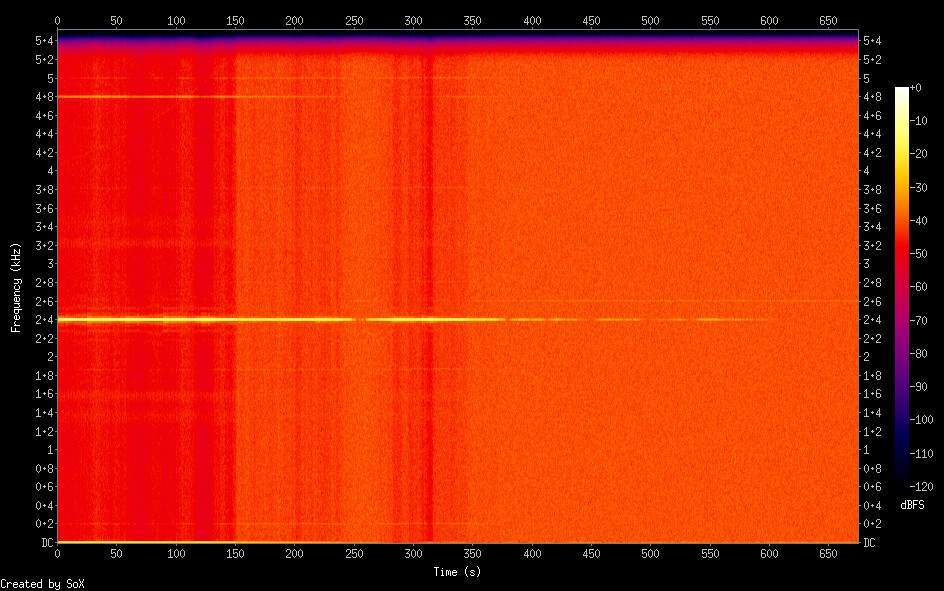Click the "Time (s)" axis label

(458, 571)
